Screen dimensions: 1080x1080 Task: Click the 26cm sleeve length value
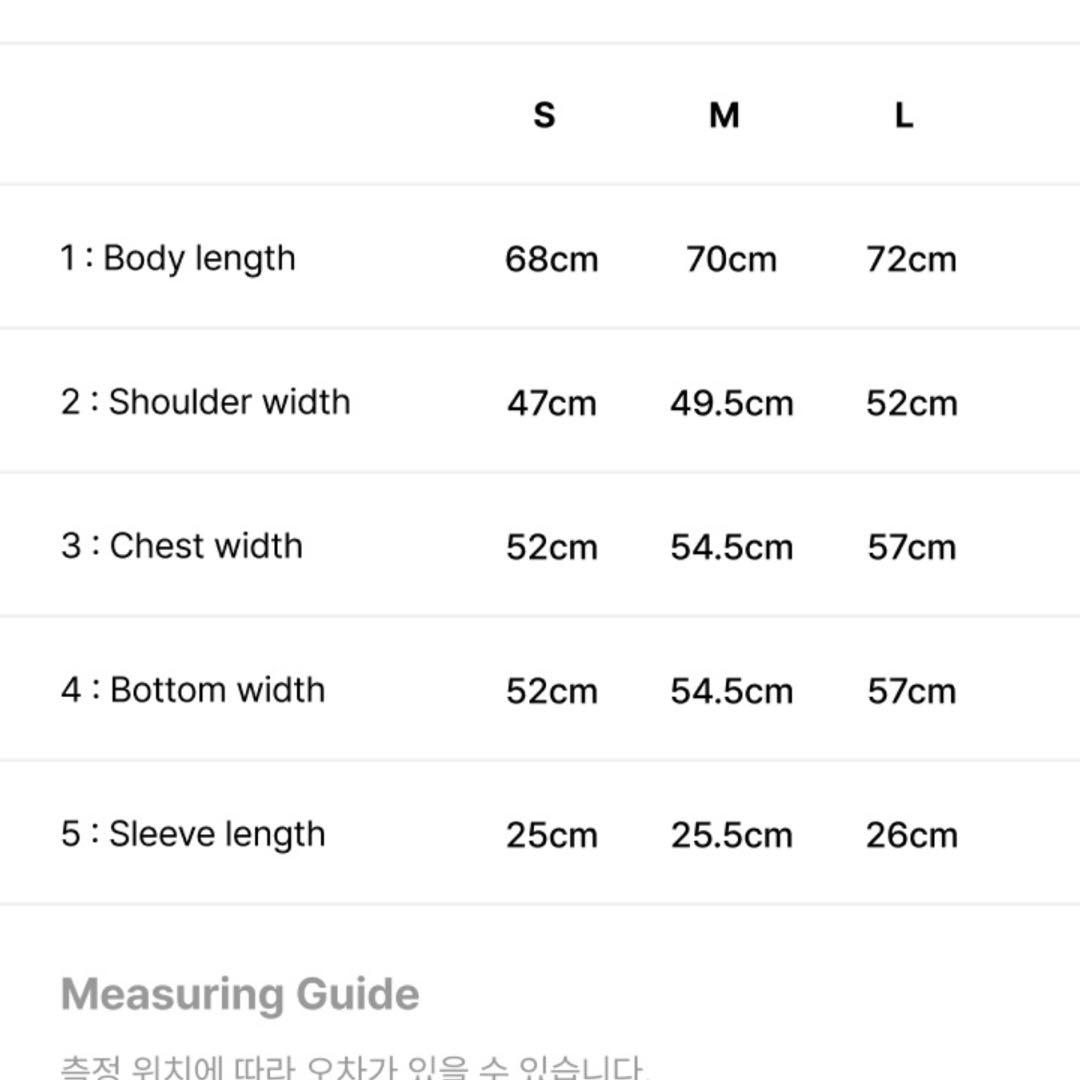point(911,835)
